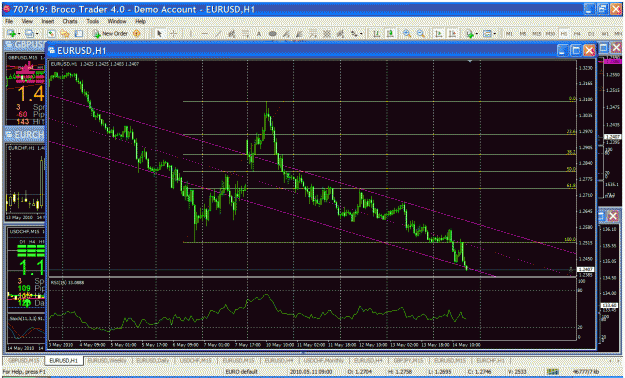This screenshot has height=378, width=625.
Task: Click the Bar Chart type icon
Action: [x=376, y=34]
